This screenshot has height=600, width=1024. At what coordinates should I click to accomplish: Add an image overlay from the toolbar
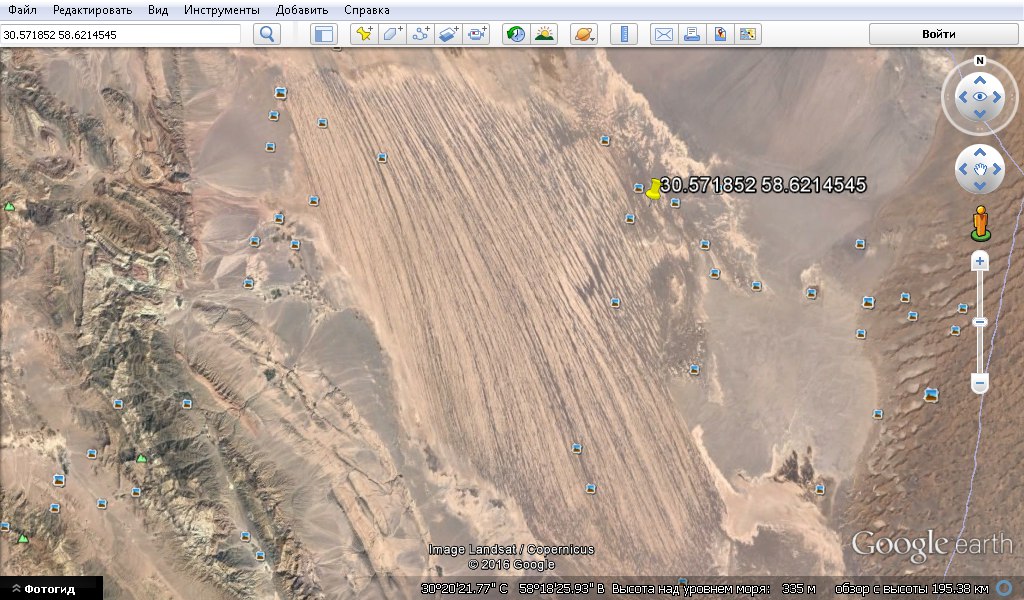coord(449,34)
